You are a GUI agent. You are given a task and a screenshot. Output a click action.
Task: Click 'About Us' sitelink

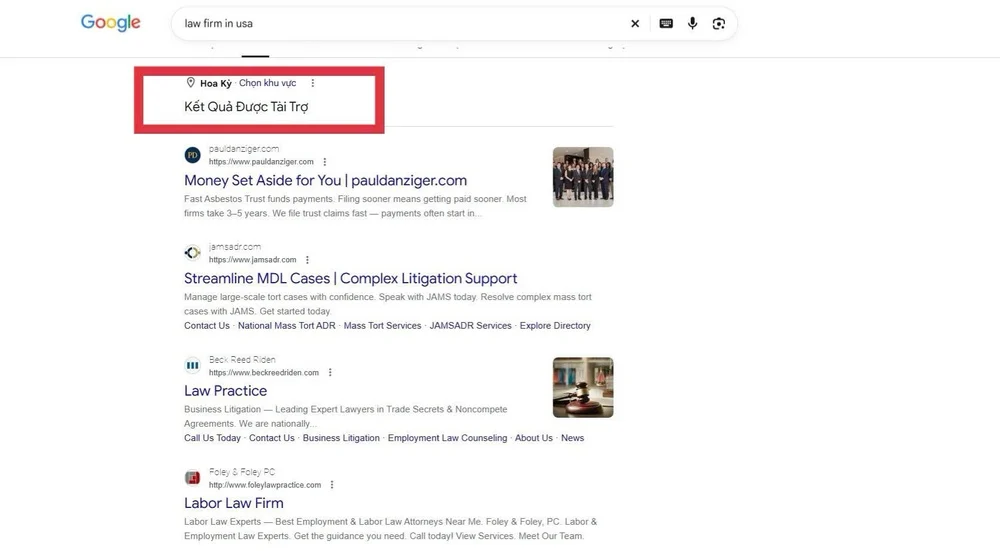point(534,437)
